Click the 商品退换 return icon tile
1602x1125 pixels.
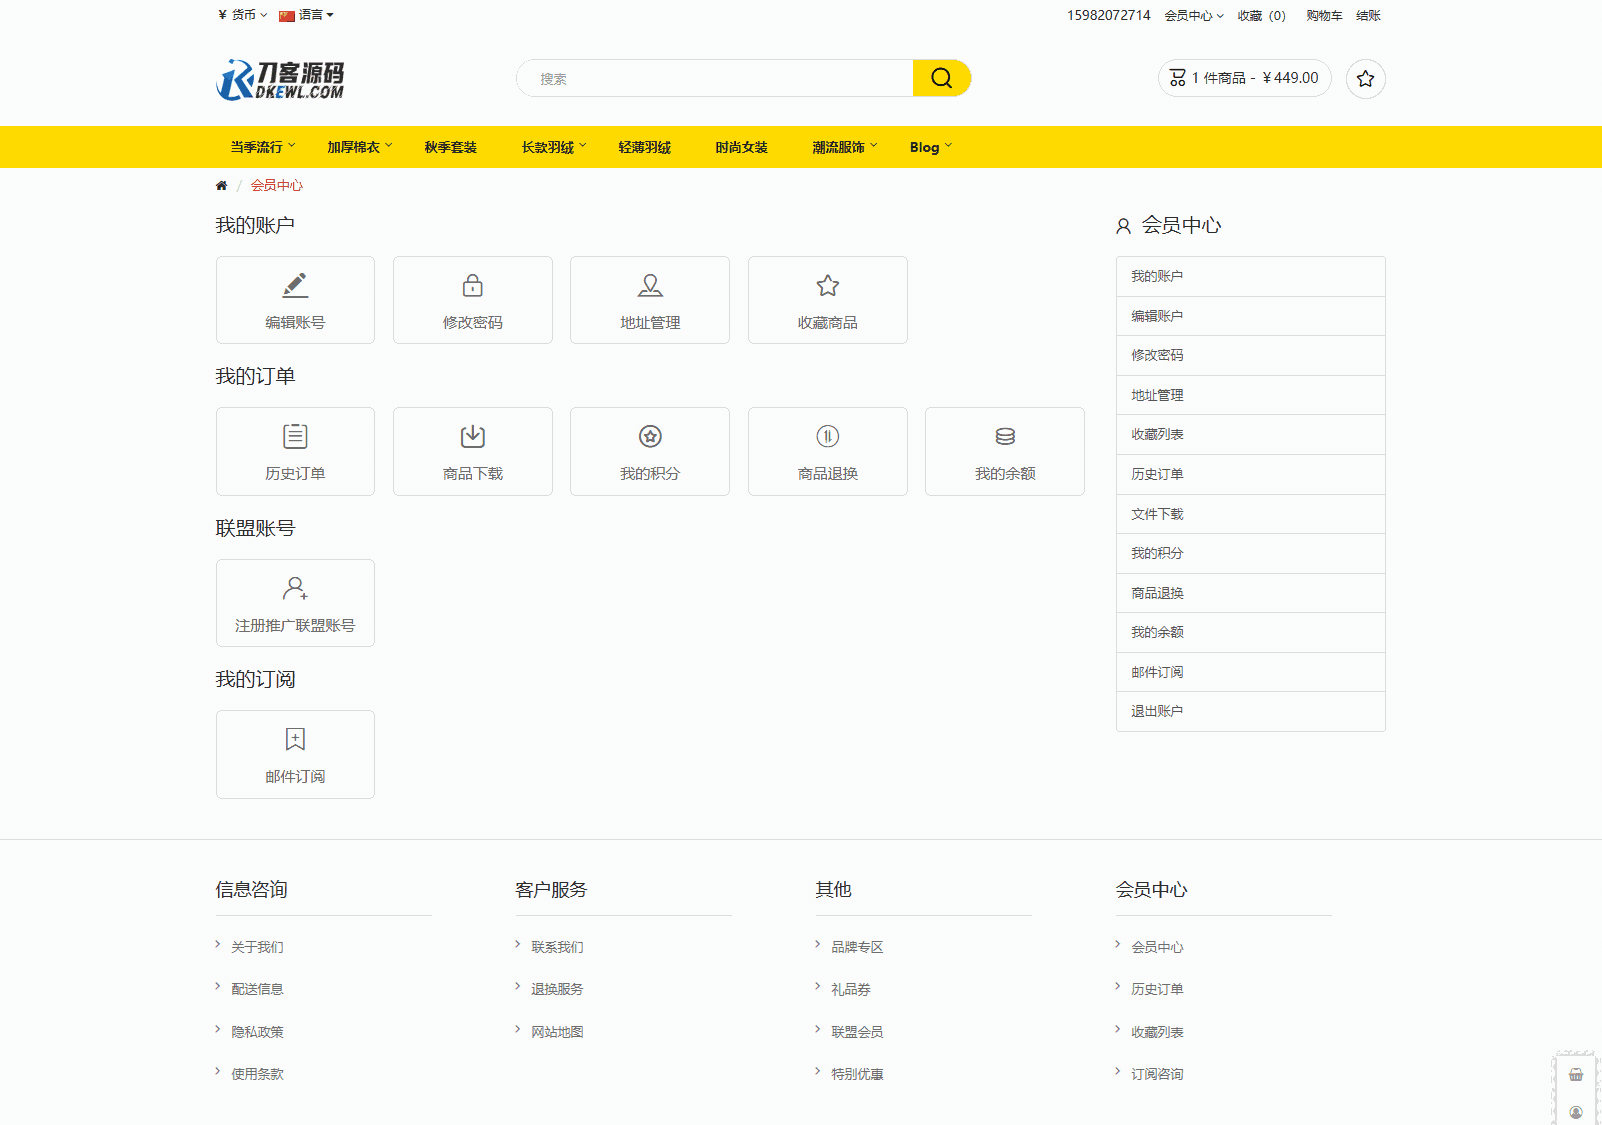coord(827,451)
